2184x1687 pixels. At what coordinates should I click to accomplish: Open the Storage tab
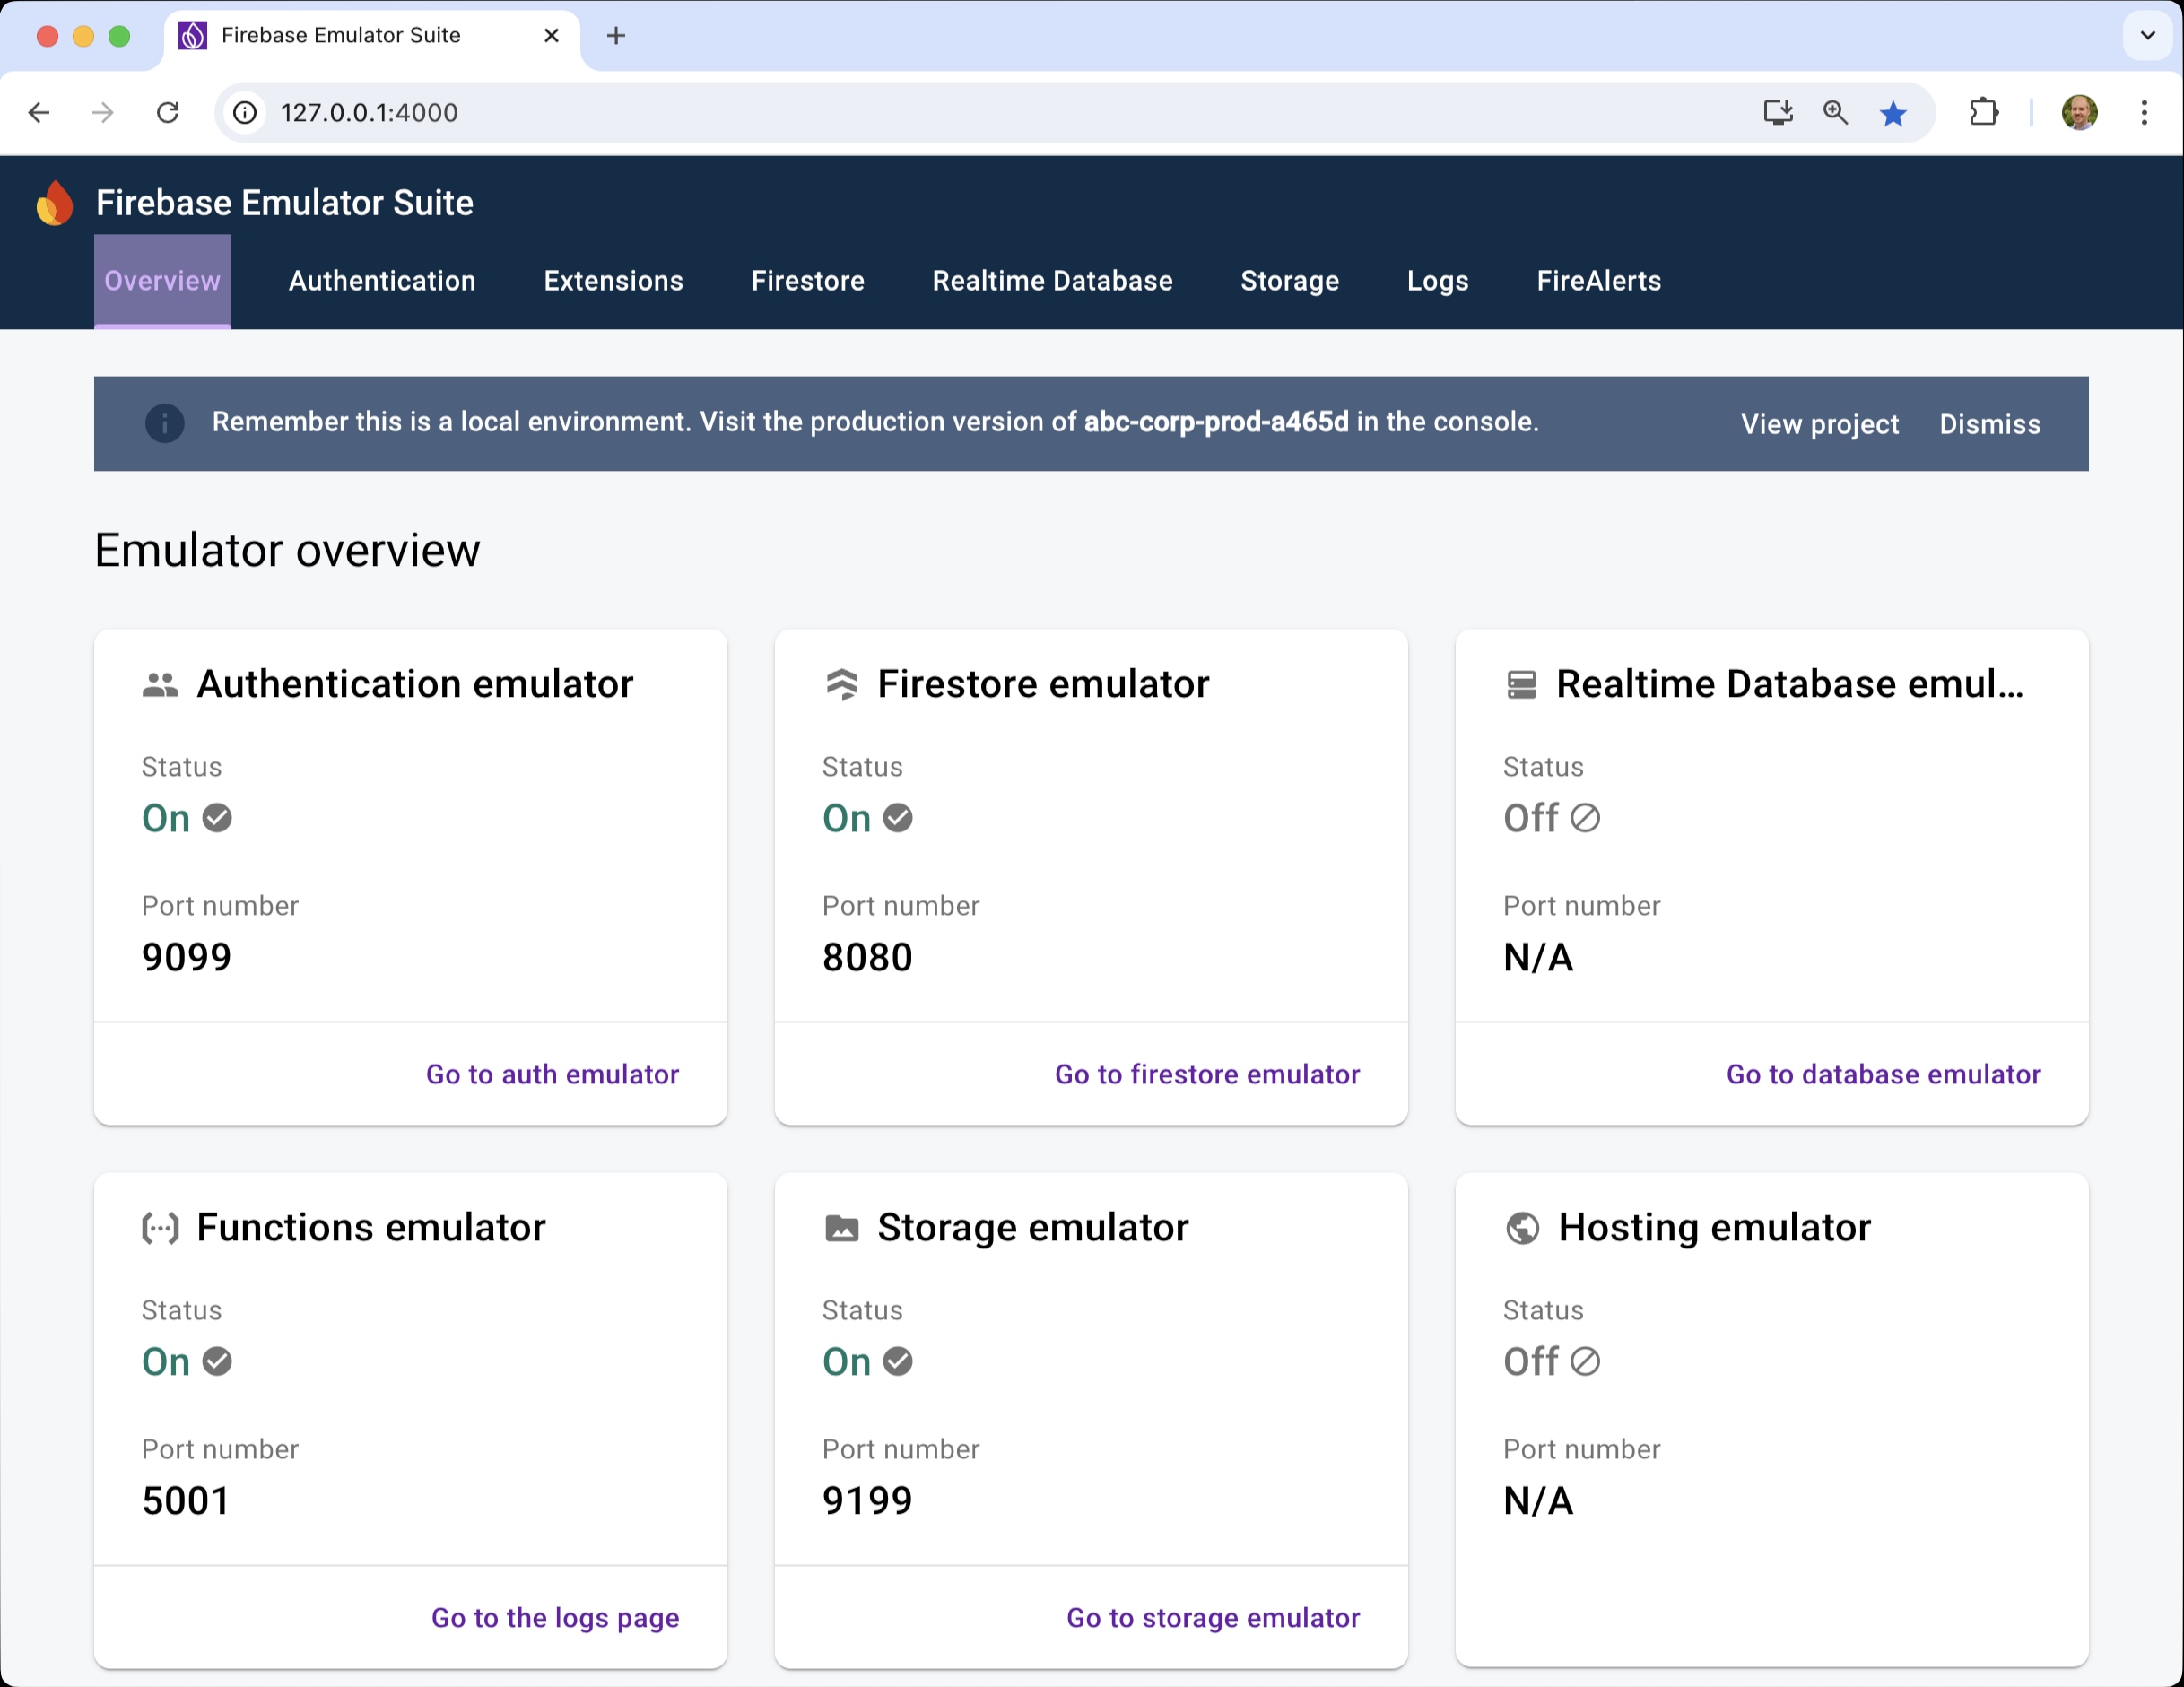[1289, 281]
